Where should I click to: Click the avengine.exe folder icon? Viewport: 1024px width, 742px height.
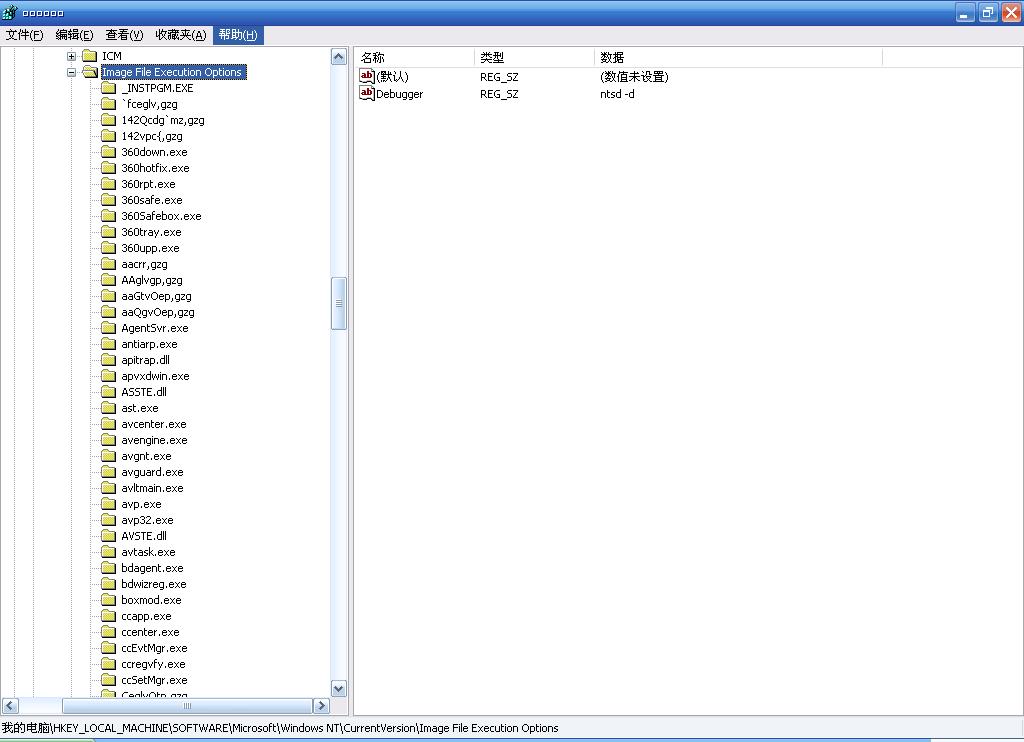click(108, 440)
